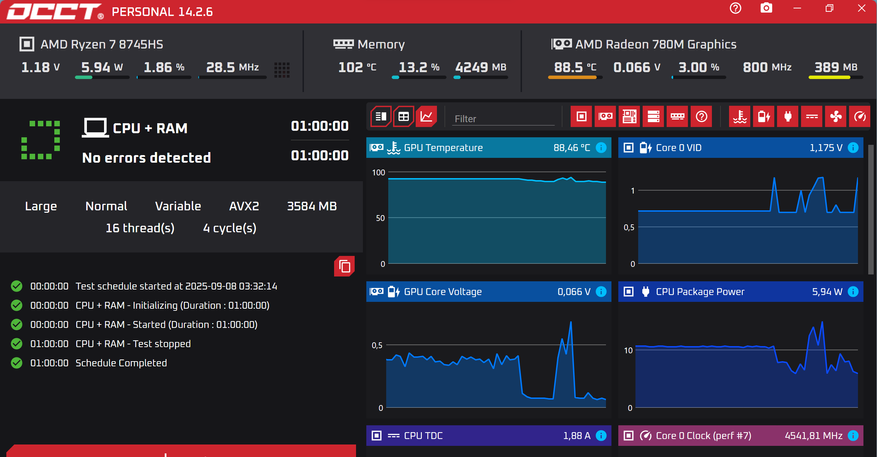Select the GPU Core Voltage graph header
Viewport: 877px width, 457px height.
[488, 291]
